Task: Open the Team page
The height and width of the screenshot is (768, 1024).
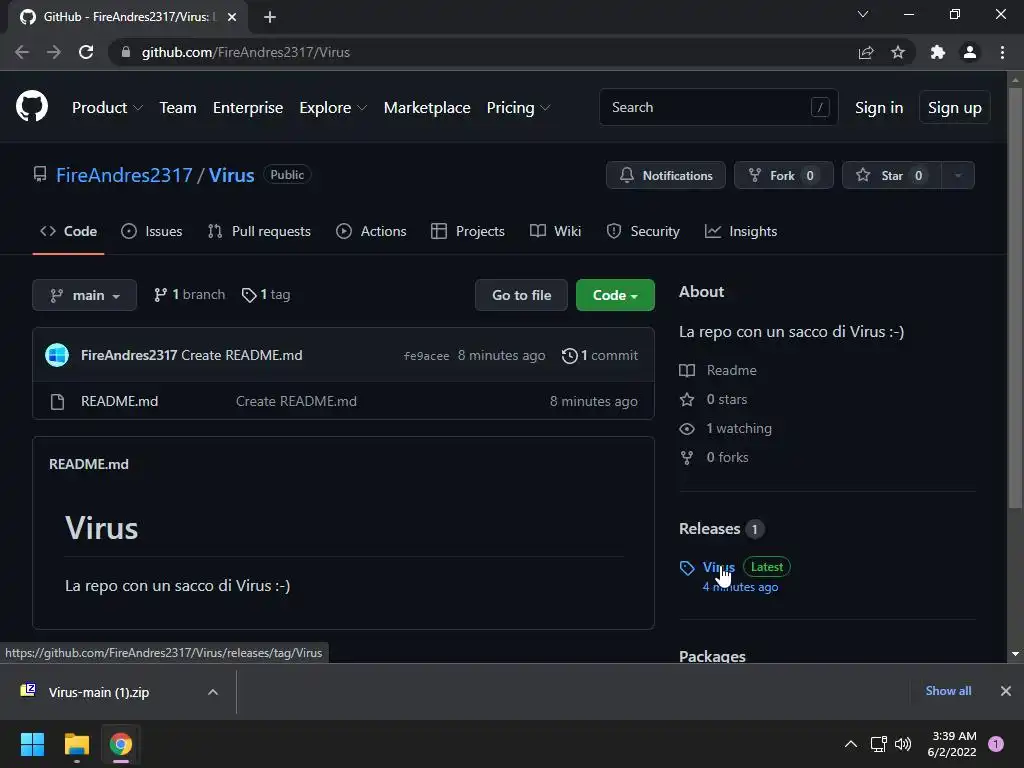Action: 178,108
